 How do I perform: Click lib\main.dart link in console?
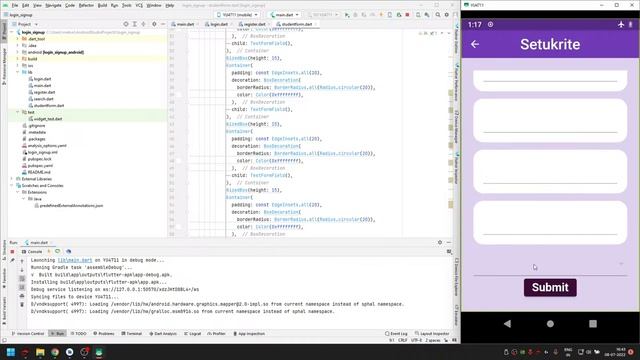75,260
